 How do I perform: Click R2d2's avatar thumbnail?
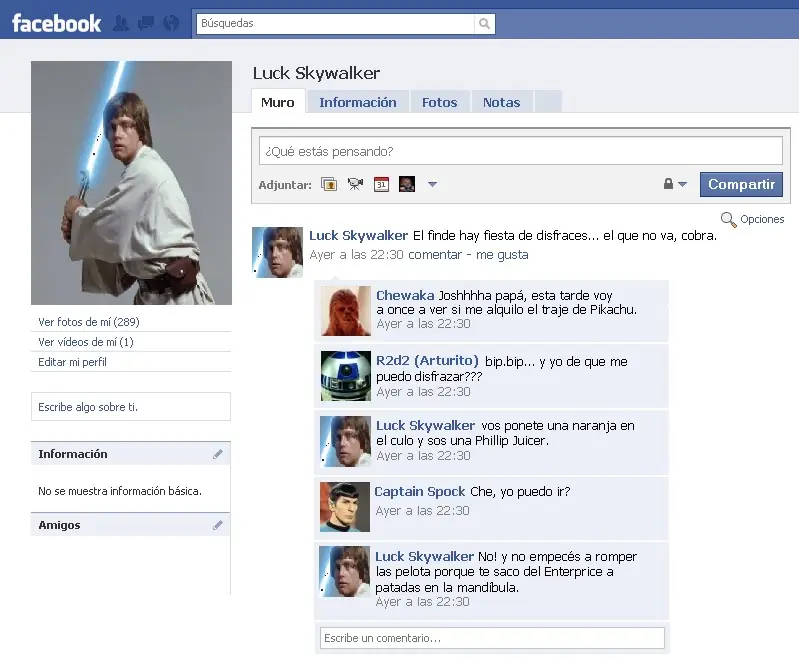click(x=345, y=376)
